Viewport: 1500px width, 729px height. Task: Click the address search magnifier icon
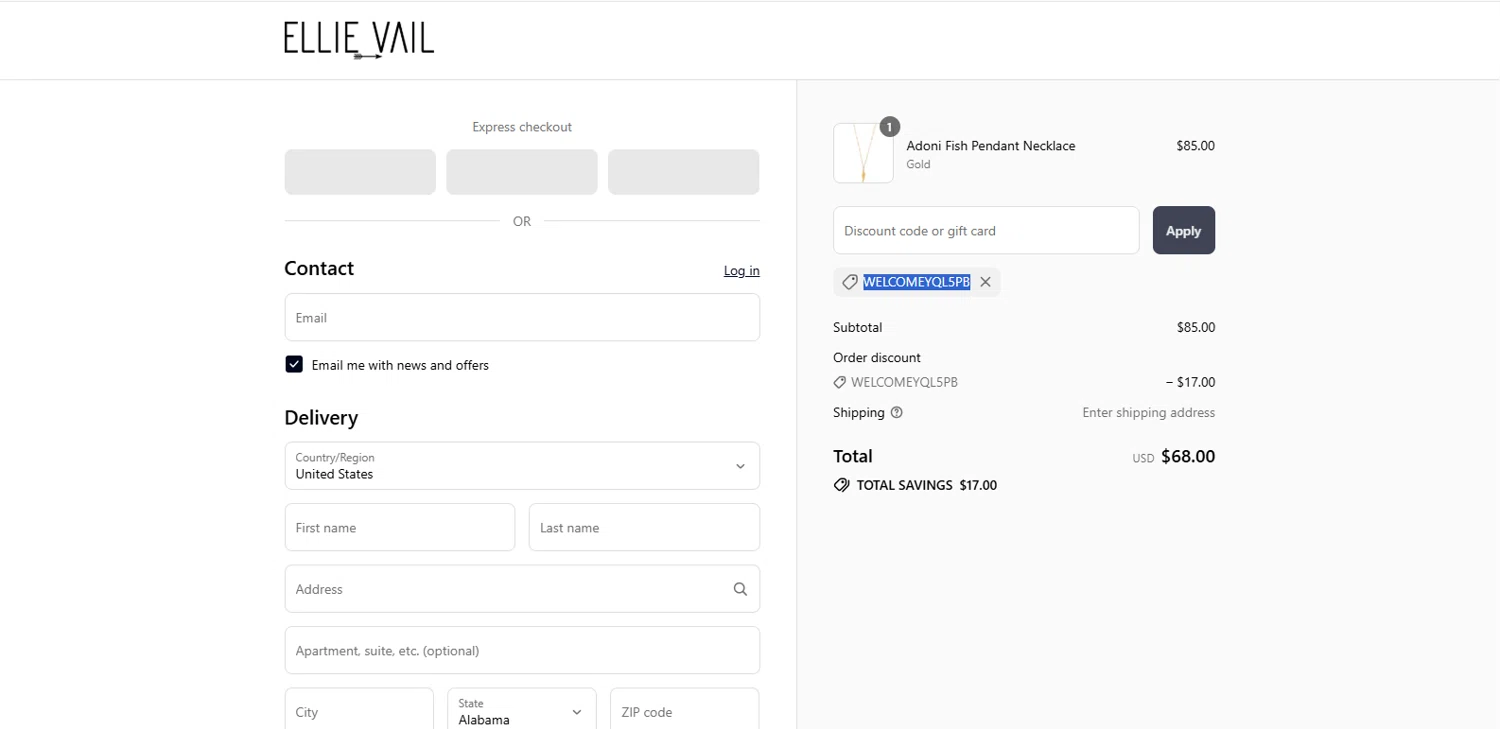tap(740, 589)
